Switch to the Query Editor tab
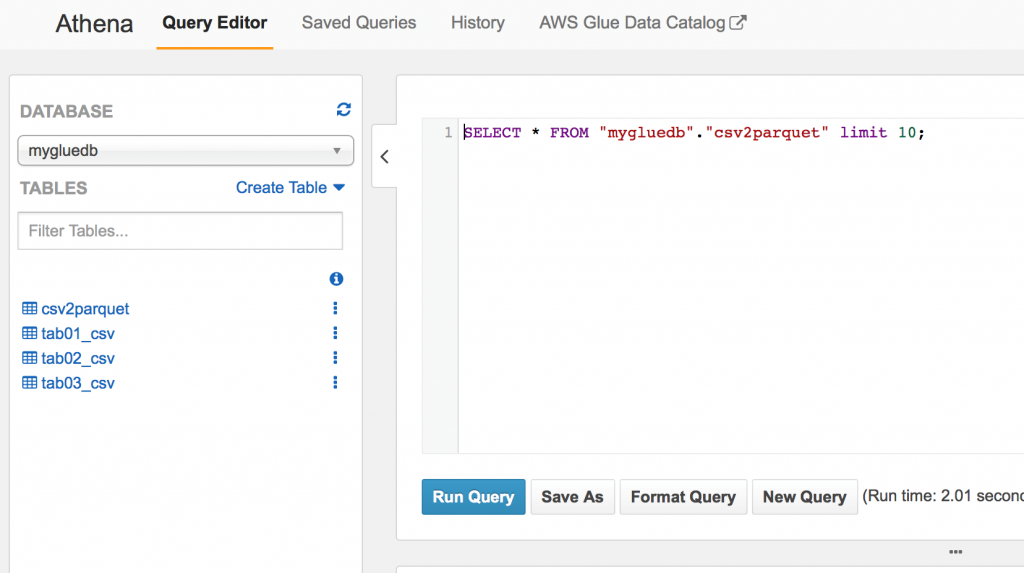1024x573 pixels. pos(214,23)
